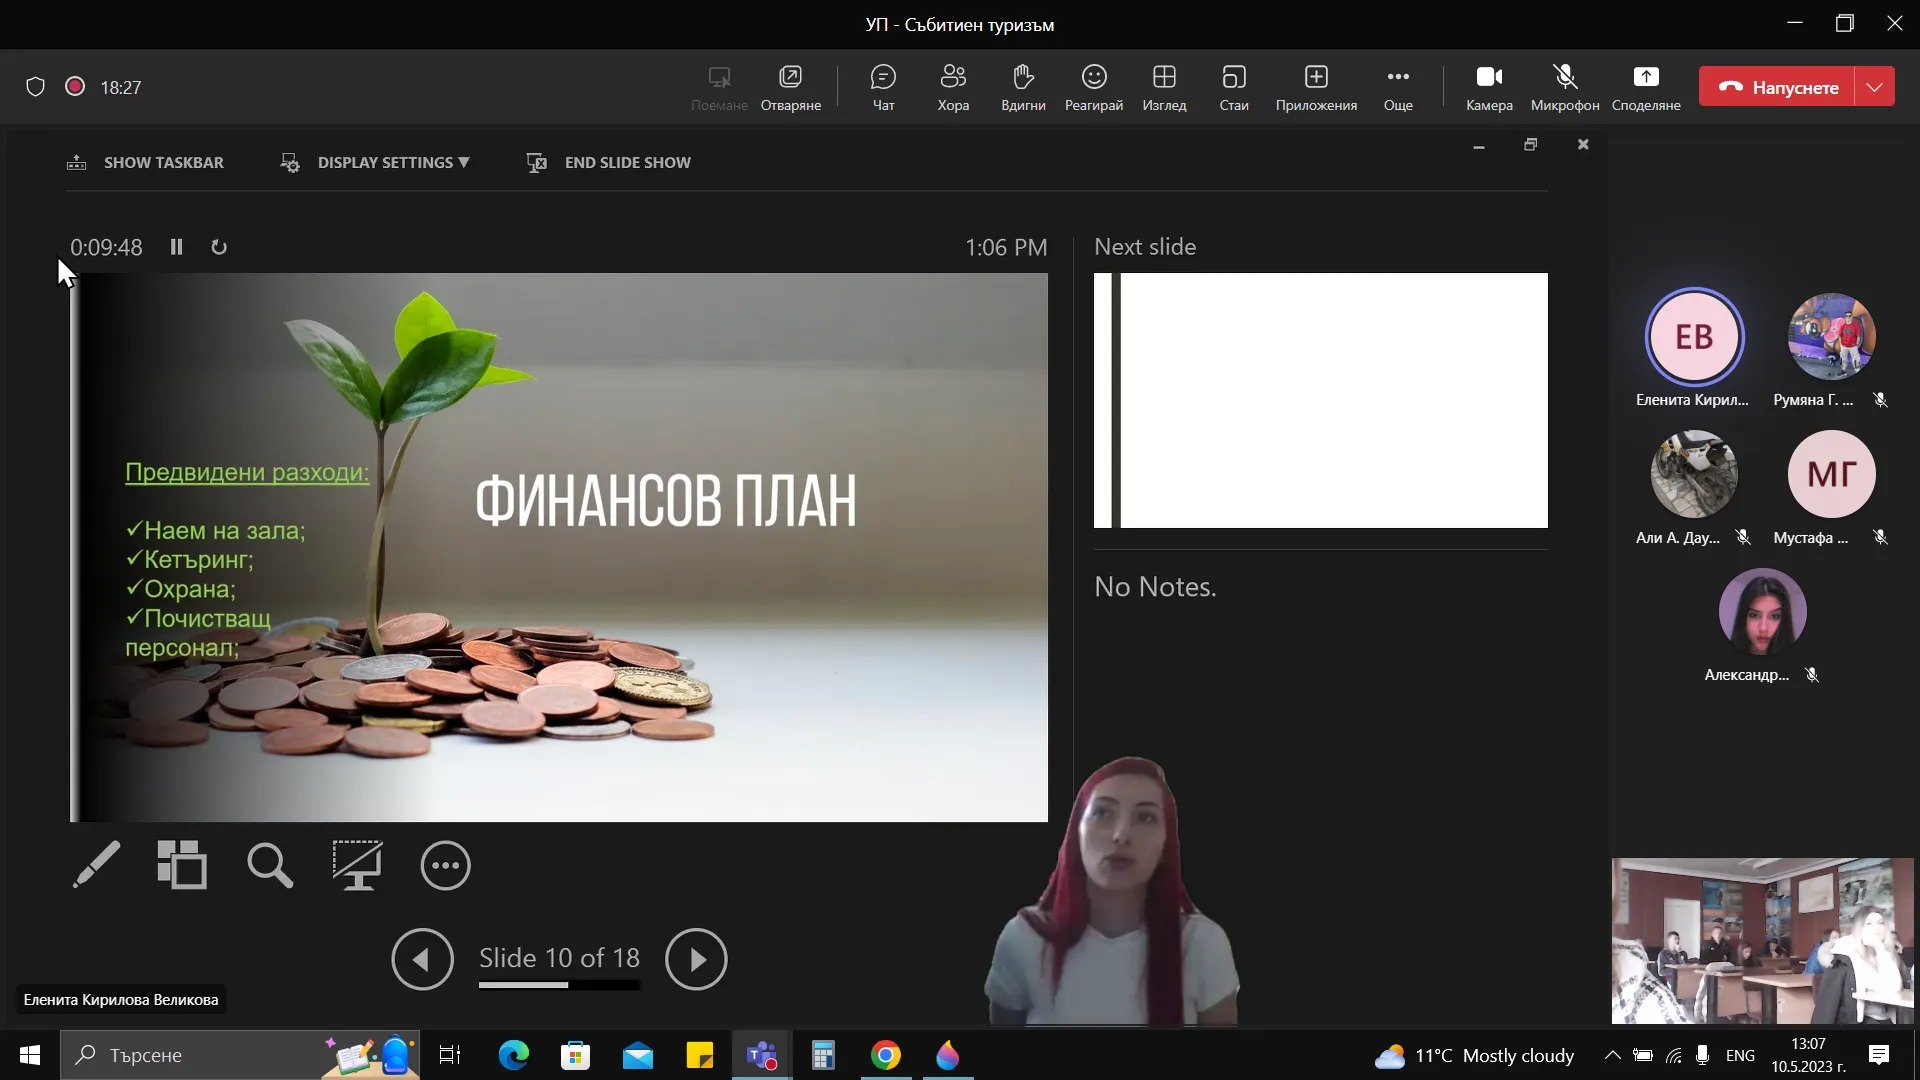Toggle the Camera (Камера)
The width and height of the screenshot is (1920, 1080).
point(1489,88)
